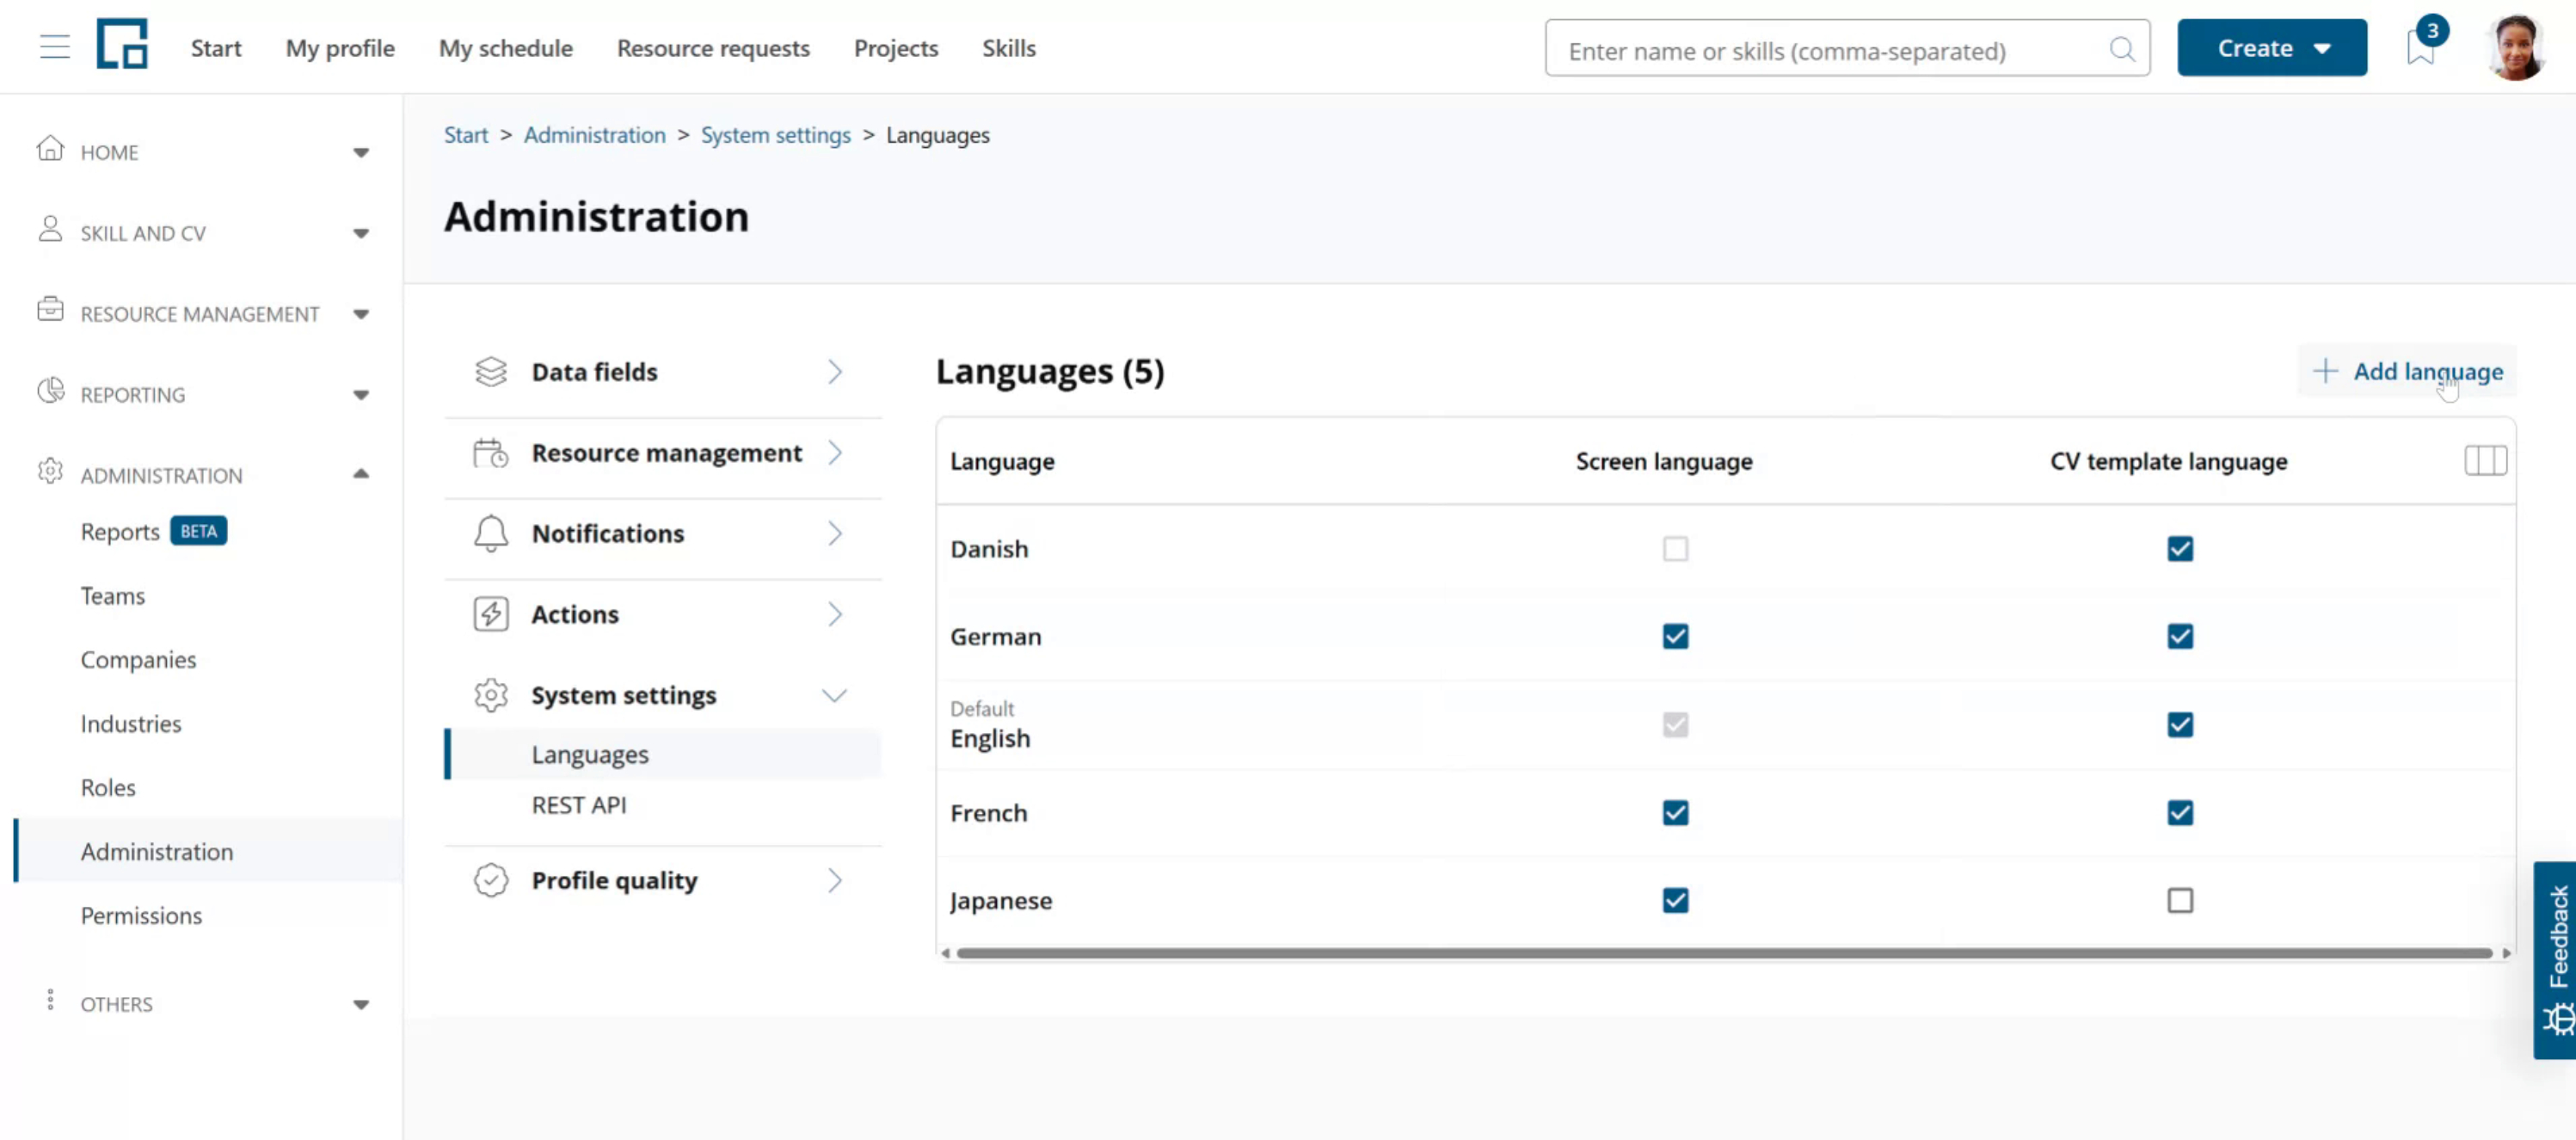Enable Danish screen language checkbox
This screenshot has height=1140, width=2576.
[x=1675, y=549]
